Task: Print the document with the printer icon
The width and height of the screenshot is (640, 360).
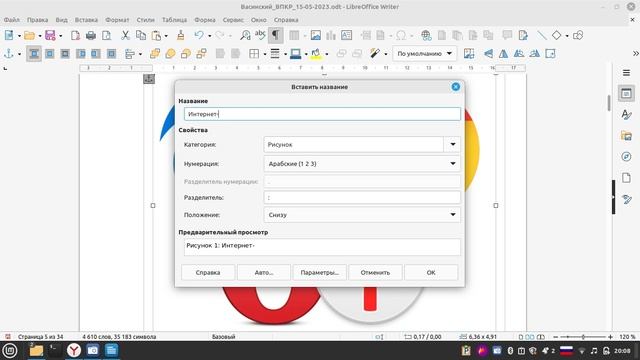Action: (91, 36)
